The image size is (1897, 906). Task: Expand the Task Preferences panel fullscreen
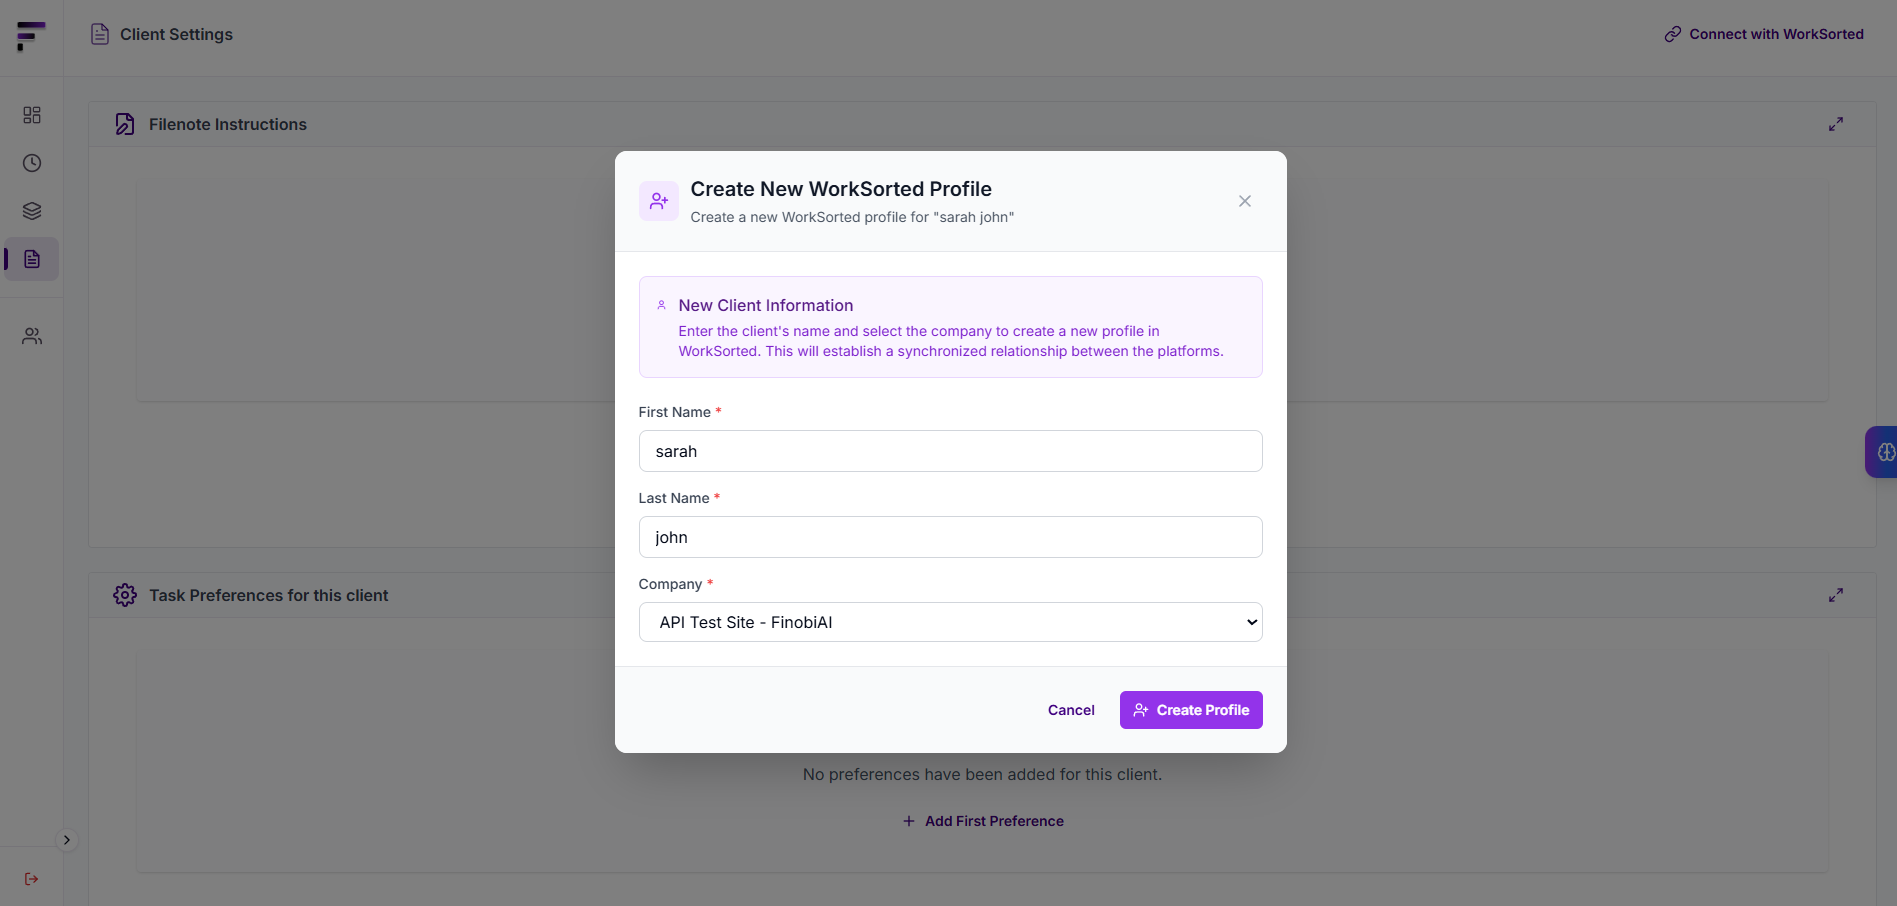pos(1835,594)
